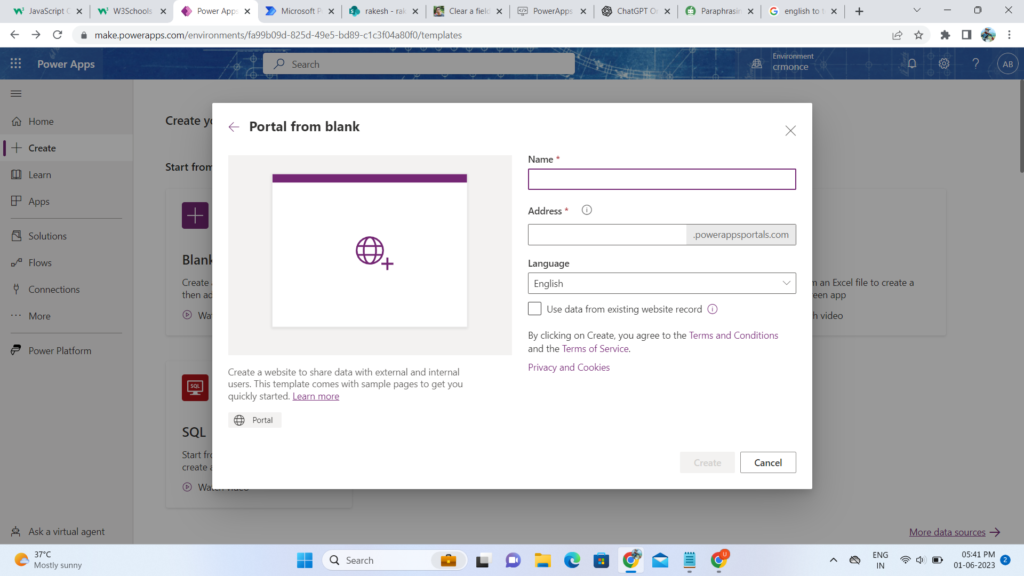Open Terms of Service link
Screen dimensions: 1024x576
point(595,349)
